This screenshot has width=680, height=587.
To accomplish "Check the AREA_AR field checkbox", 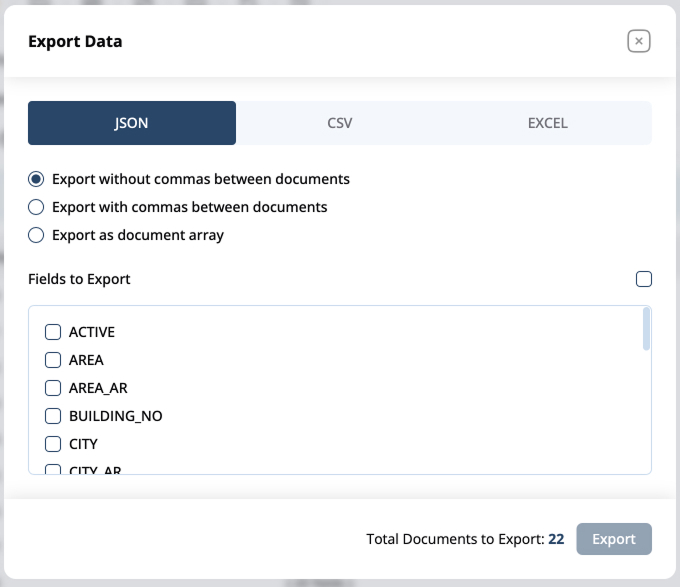I will tap(53, 388).
